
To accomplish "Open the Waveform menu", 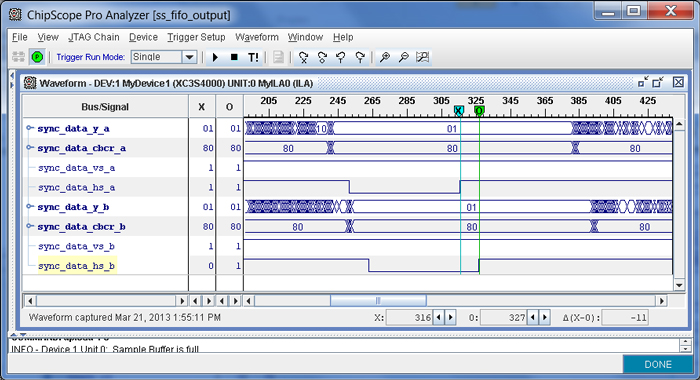I will point(257,37).
